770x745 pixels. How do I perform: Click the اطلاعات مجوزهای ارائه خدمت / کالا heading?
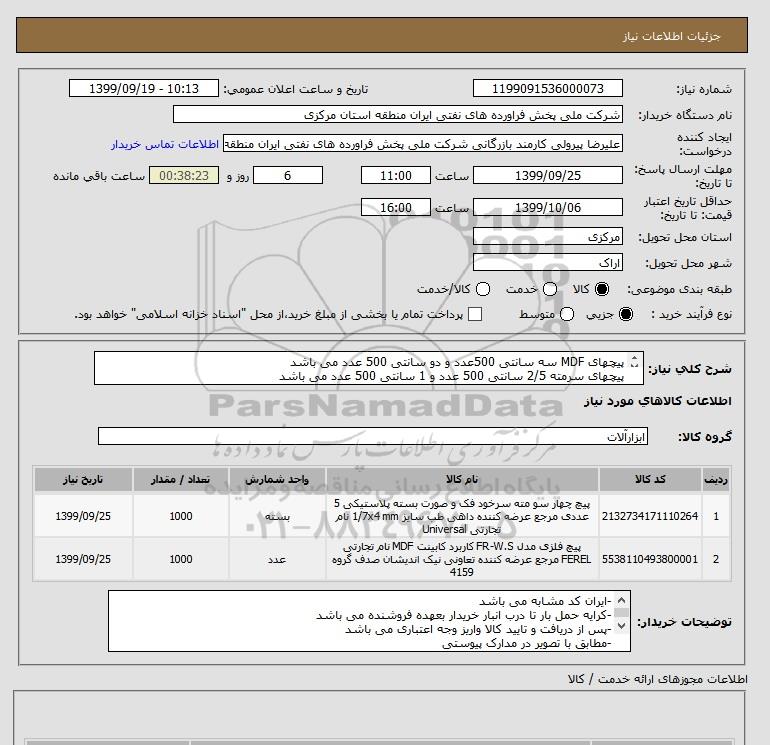tap(658, 680)
